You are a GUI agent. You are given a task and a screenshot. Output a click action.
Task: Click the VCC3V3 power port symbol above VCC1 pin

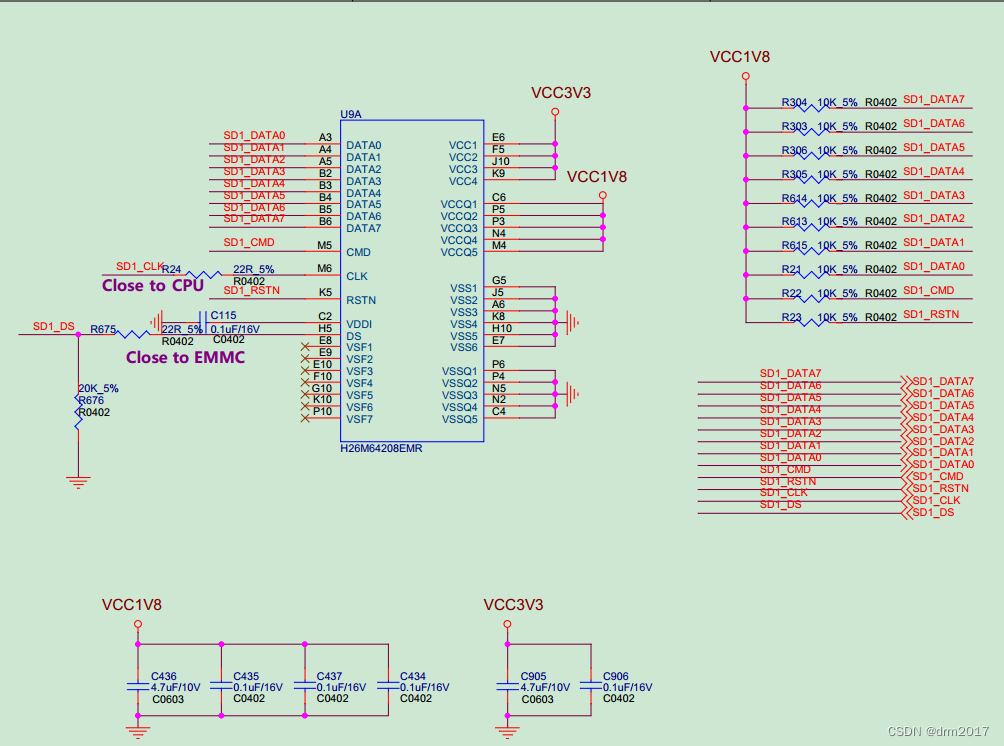[556, 110]
